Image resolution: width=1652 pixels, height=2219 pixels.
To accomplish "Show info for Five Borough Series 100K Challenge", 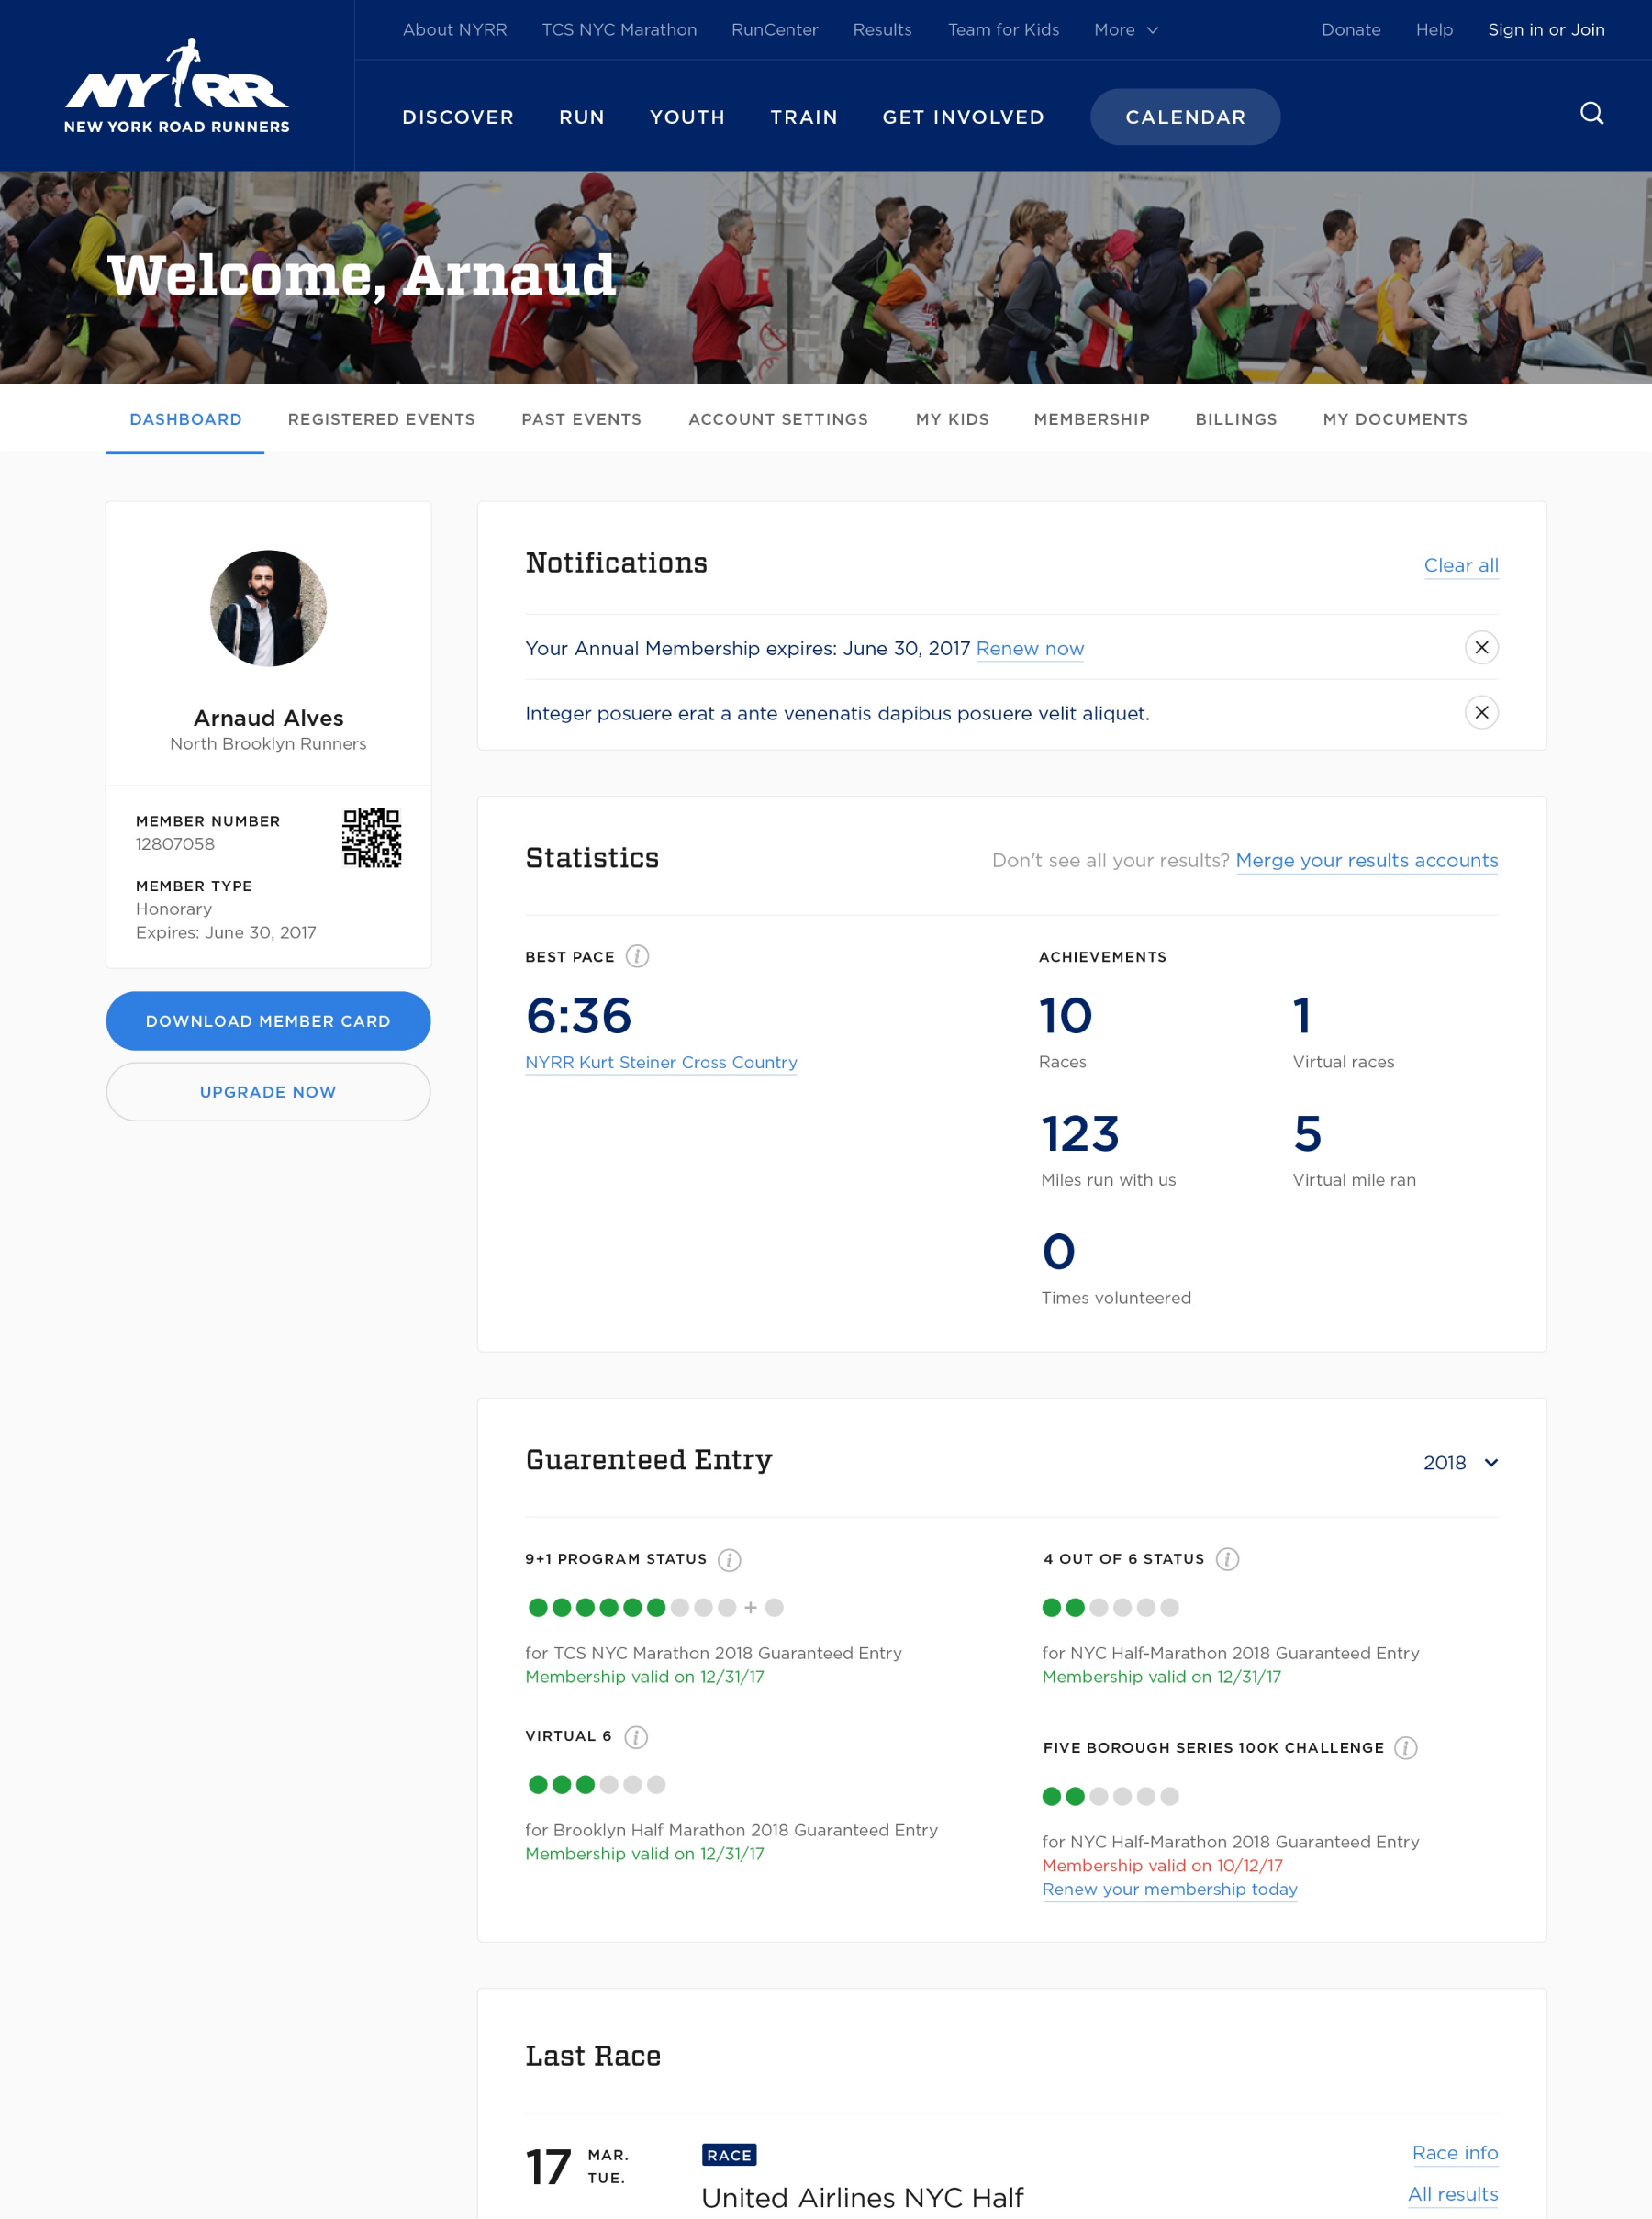I will (x=1405, y=1748).
